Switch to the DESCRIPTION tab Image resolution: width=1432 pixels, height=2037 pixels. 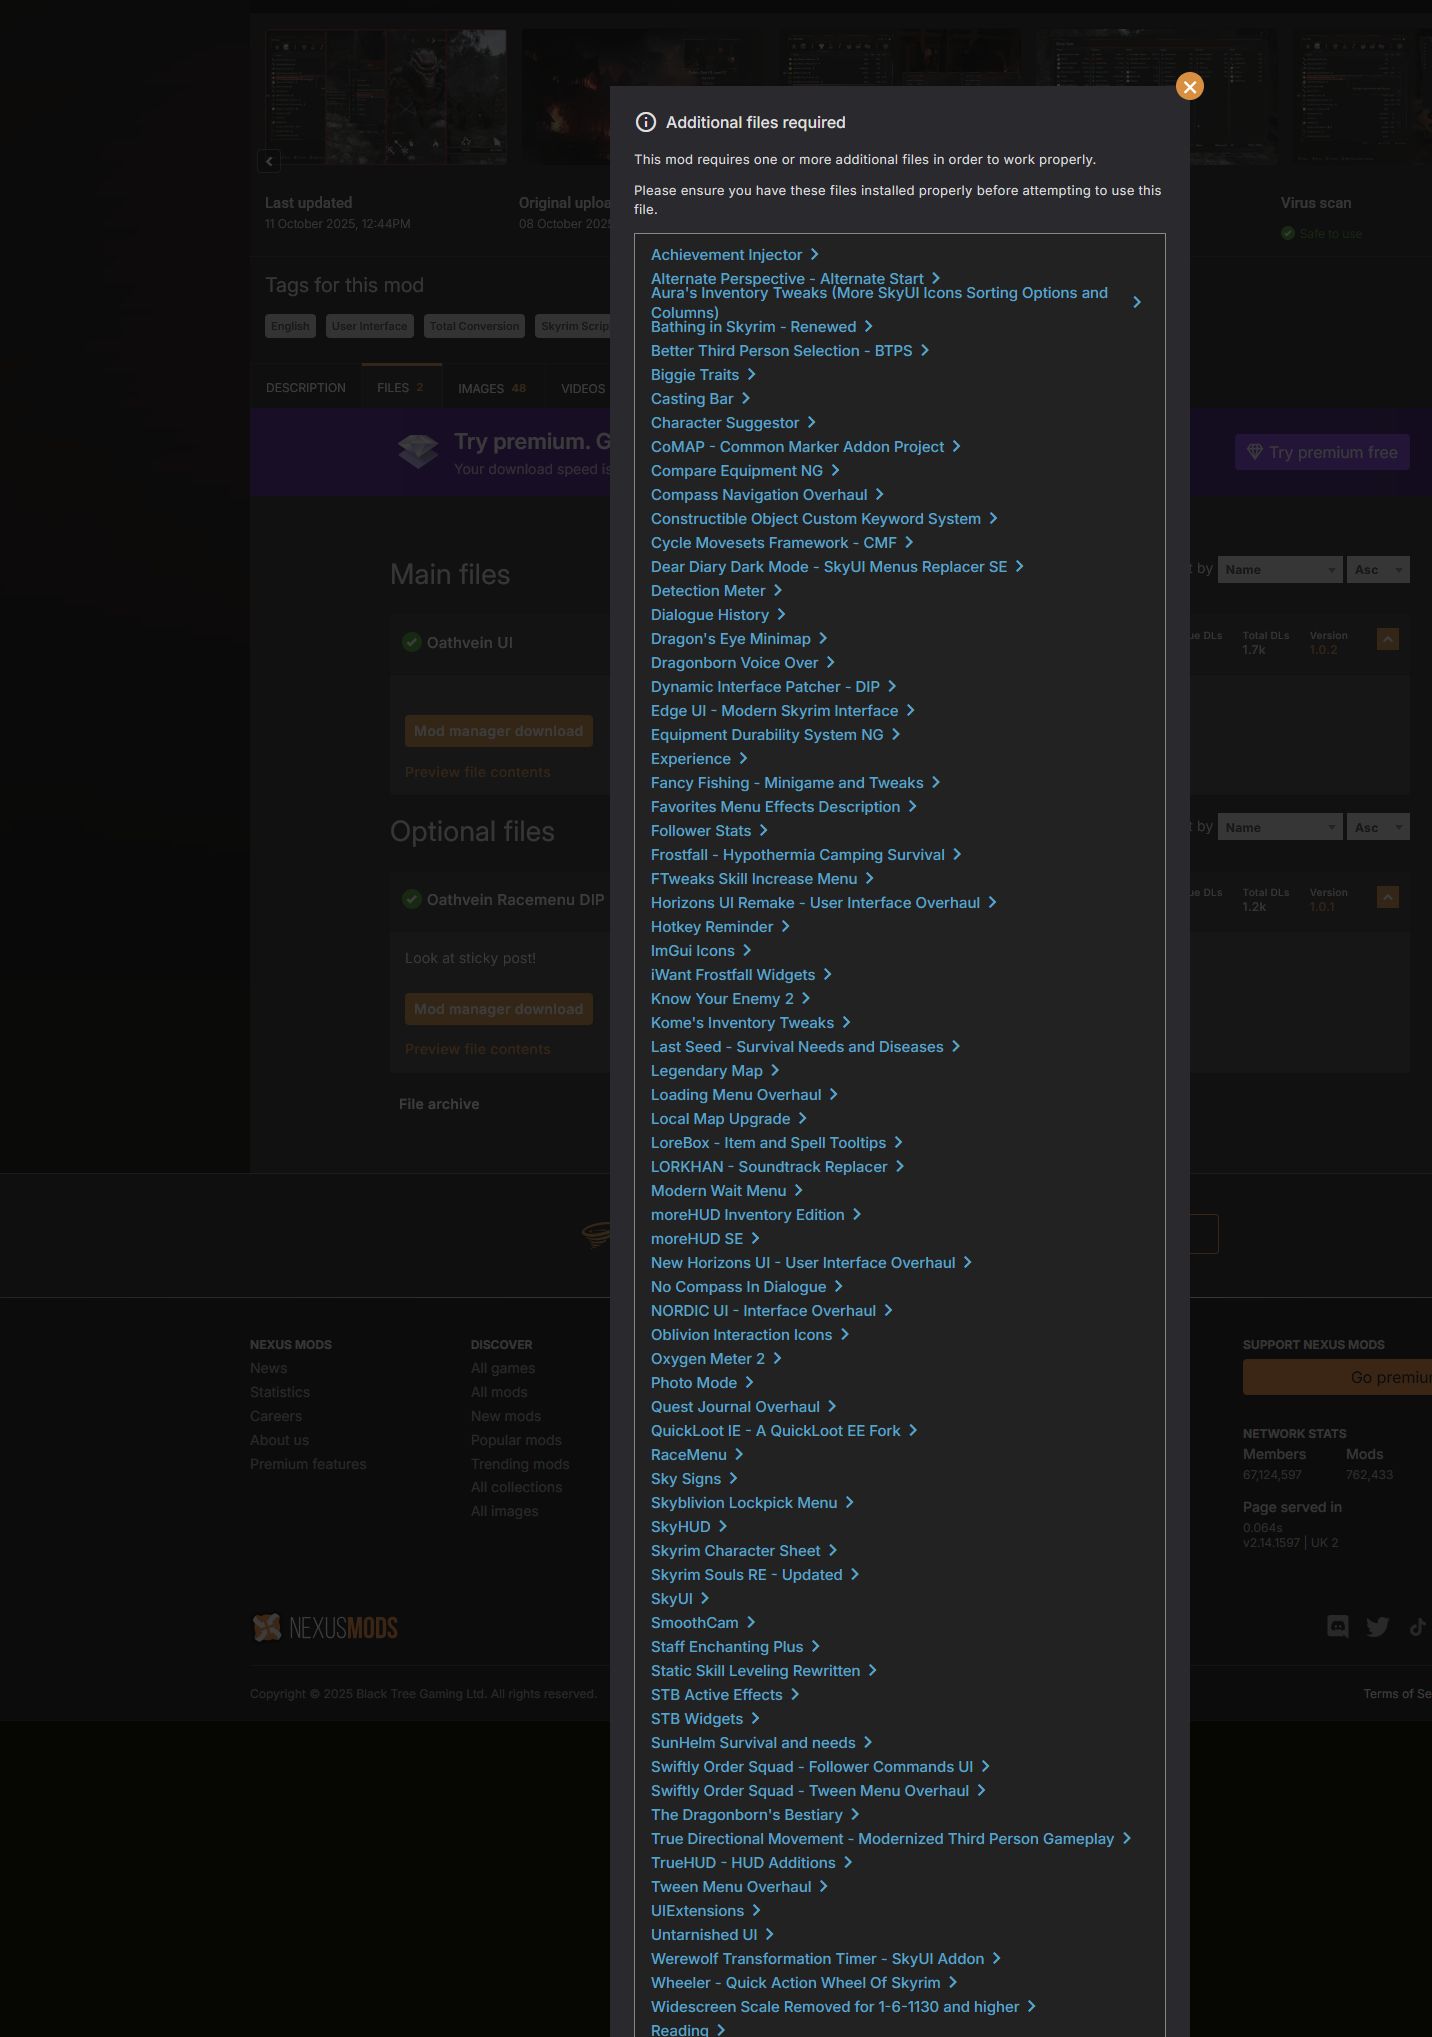[306, 388]
